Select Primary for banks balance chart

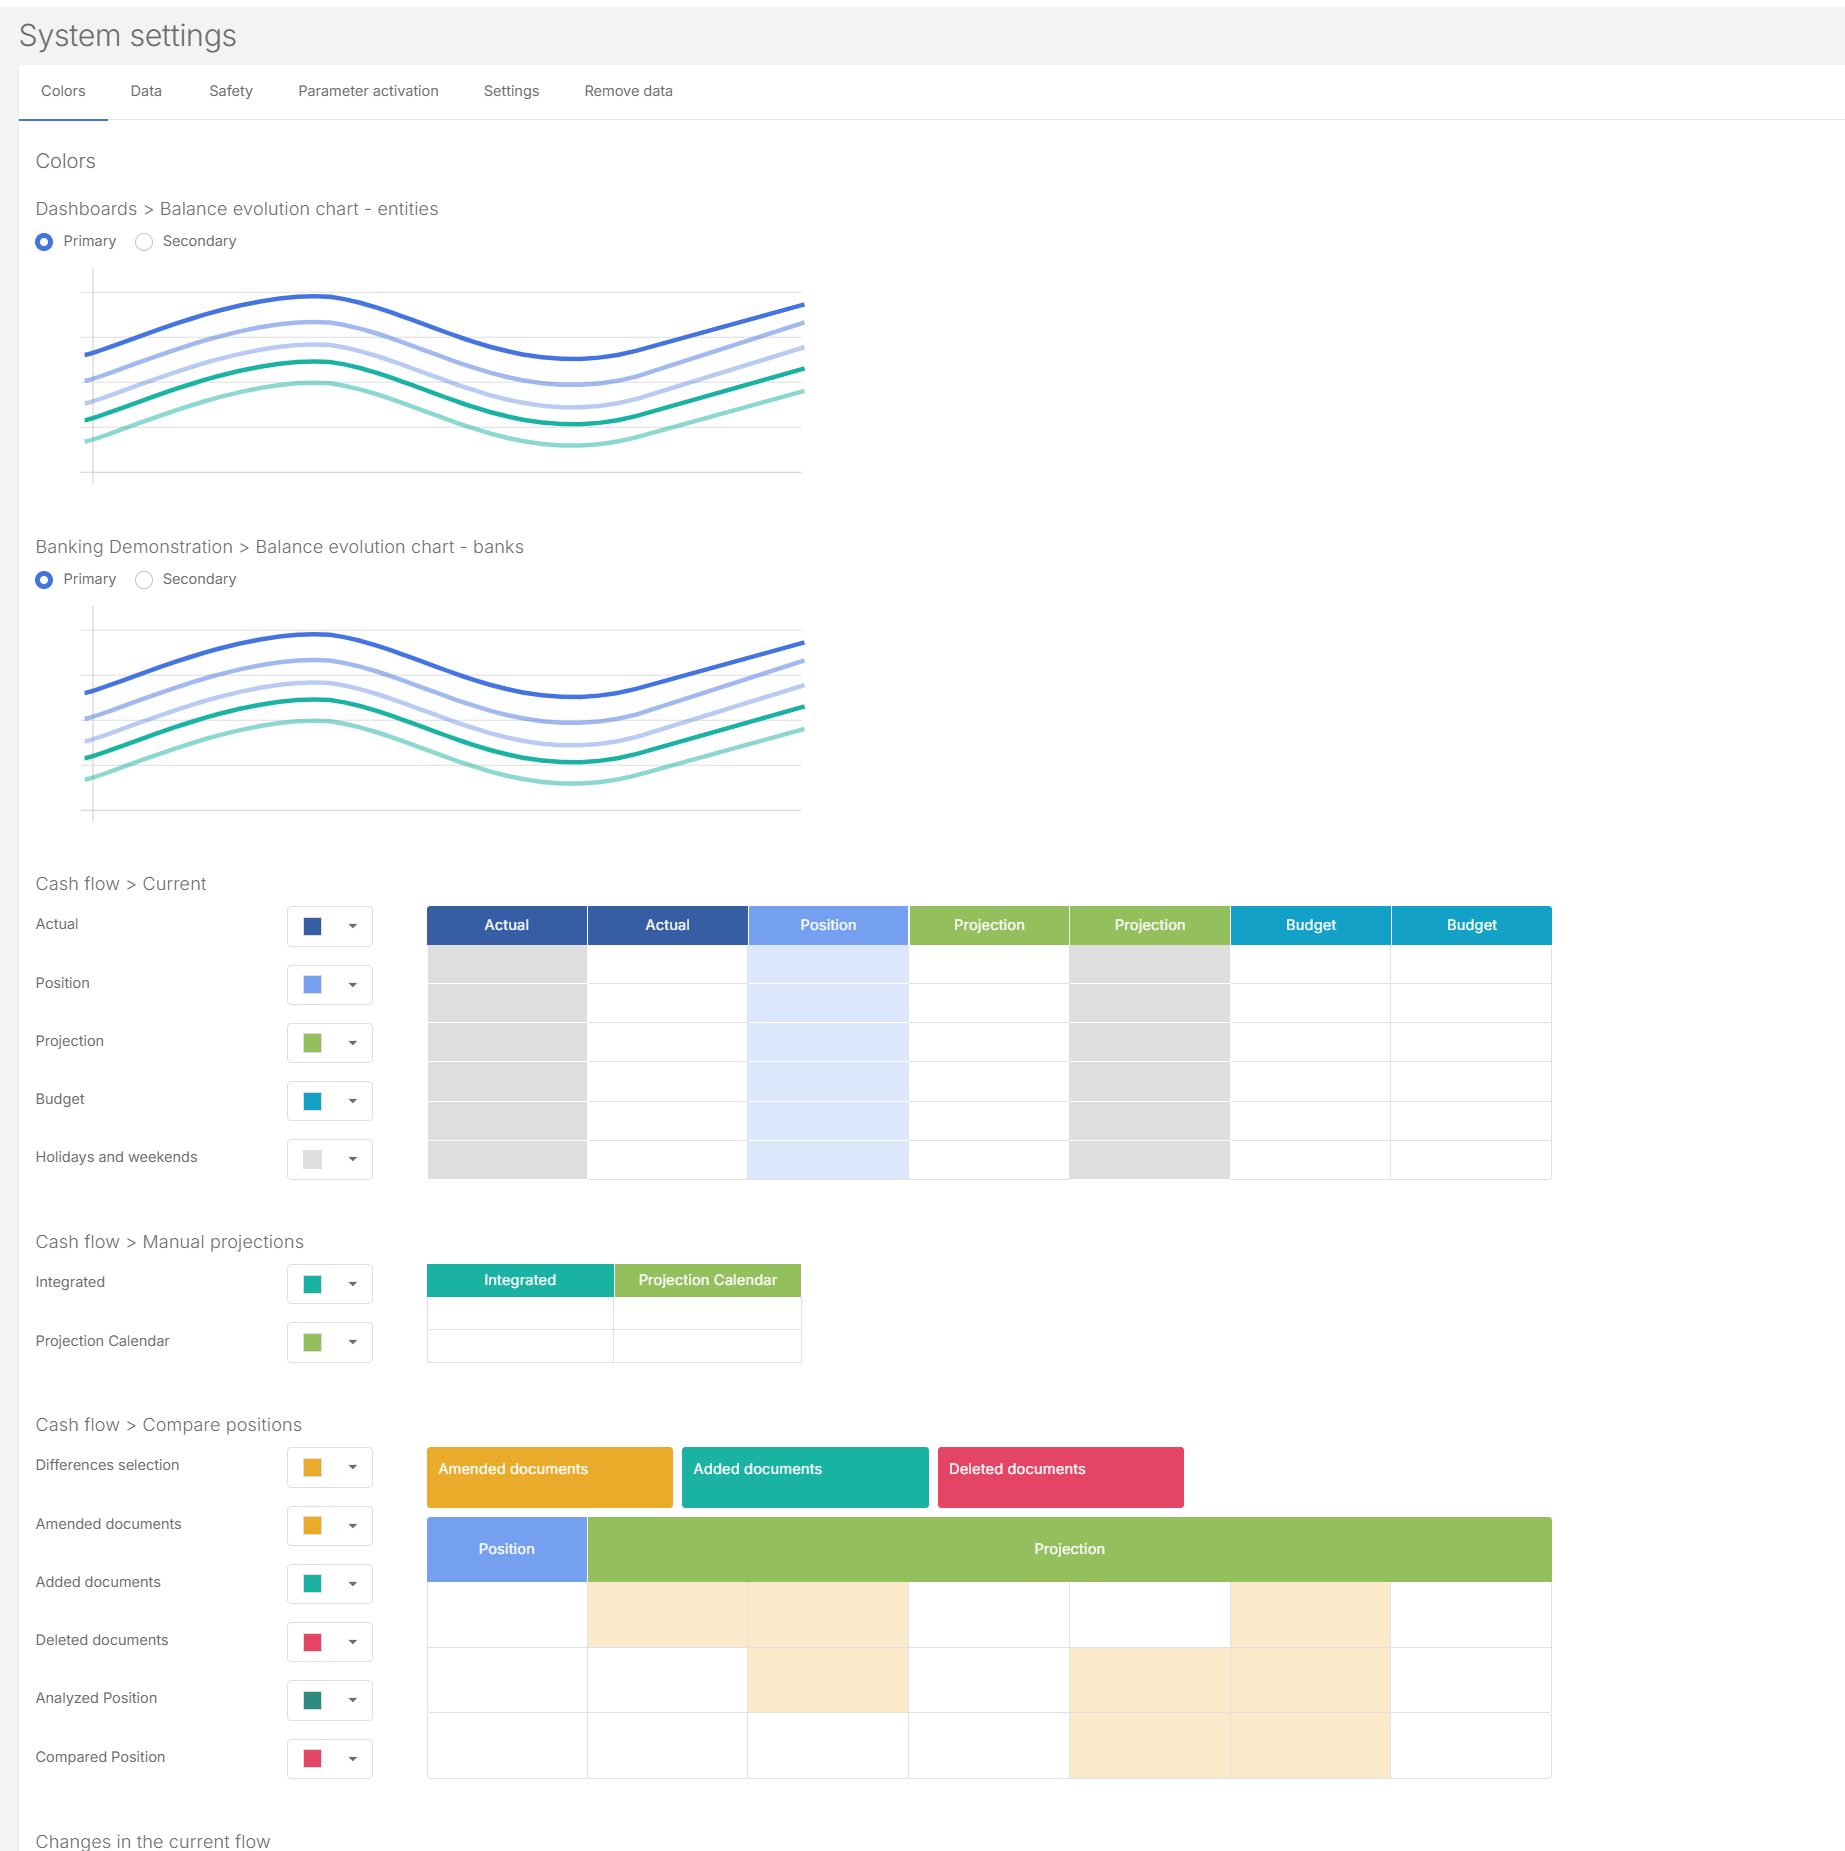tap(44, 580)
